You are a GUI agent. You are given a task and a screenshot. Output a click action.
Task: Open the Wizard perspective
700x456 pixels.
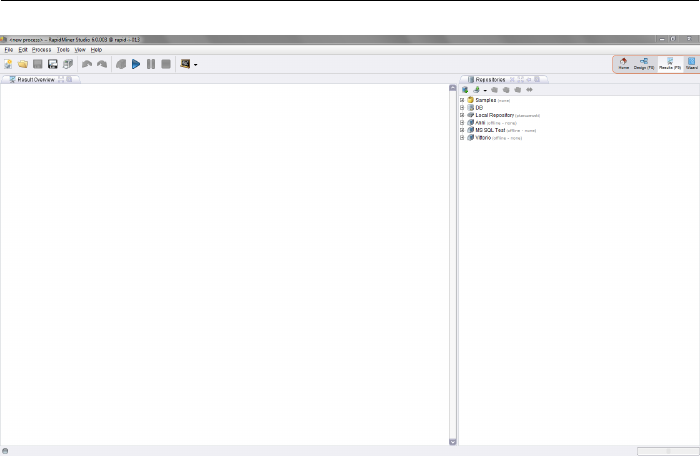[x=692, y=64]
